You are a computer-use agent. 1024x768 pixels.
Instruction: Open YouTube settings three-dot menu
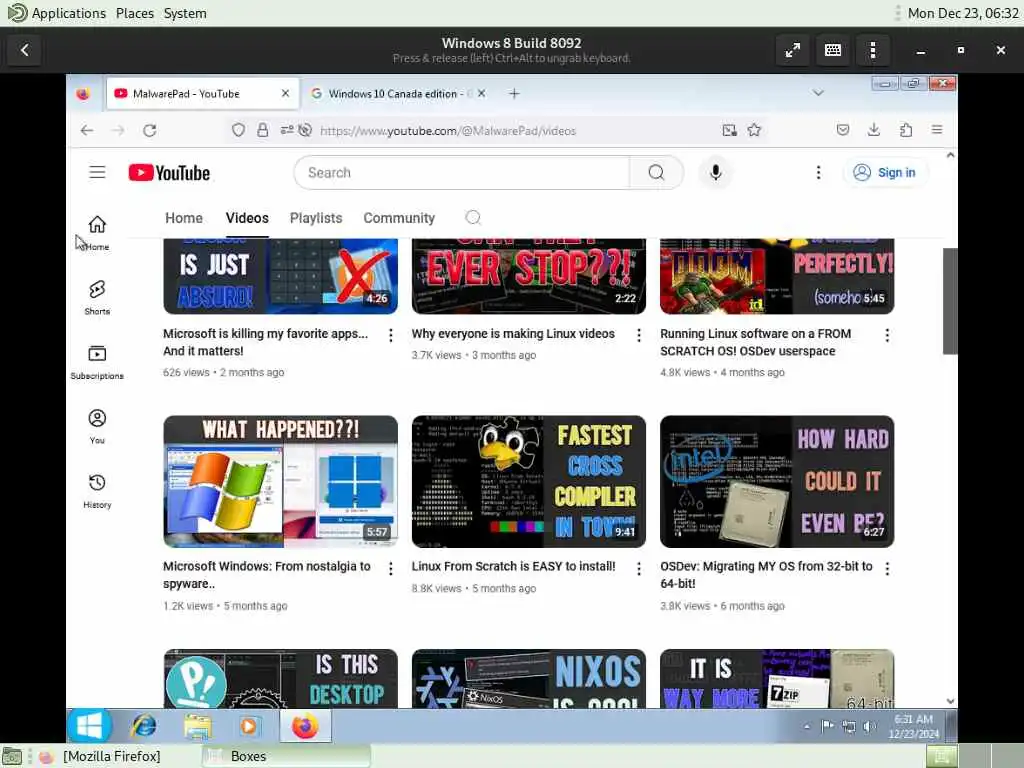pos(818,172)
